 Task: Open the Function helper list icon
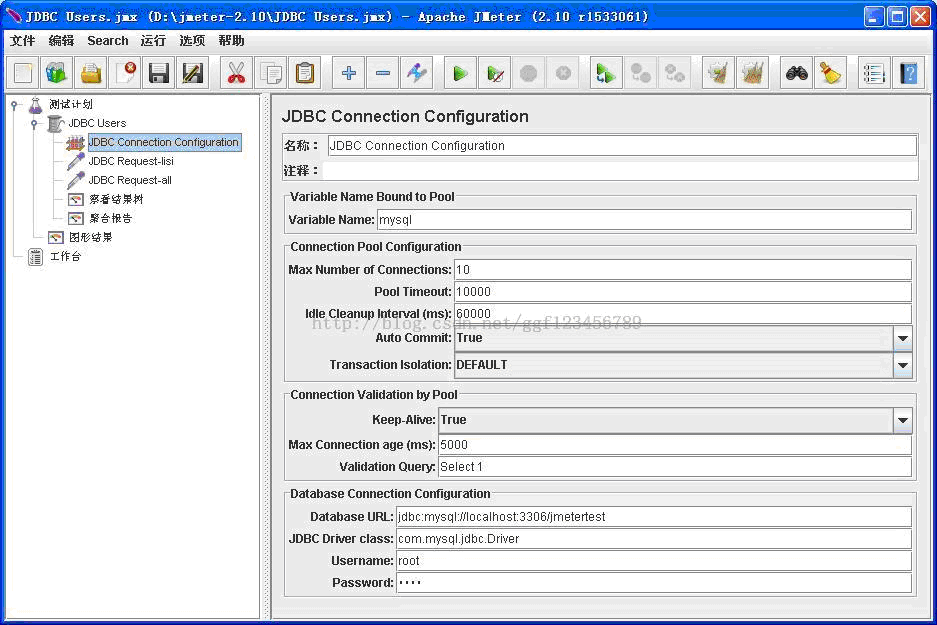point(874,73)
